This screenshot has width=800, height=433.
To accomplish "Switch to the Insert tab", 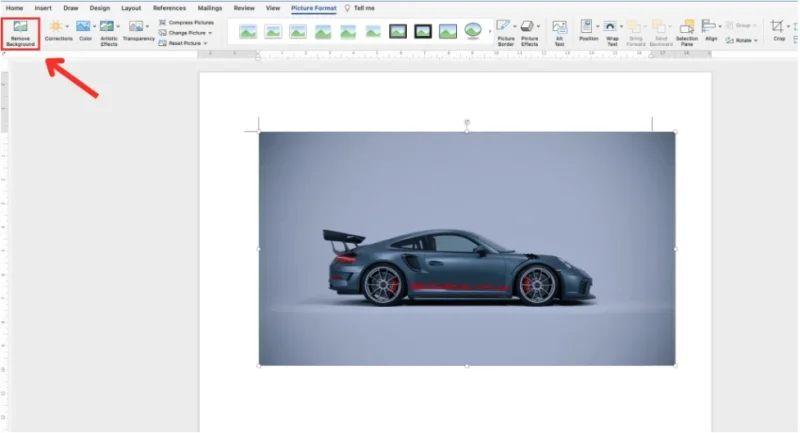I will click(43, 8).
